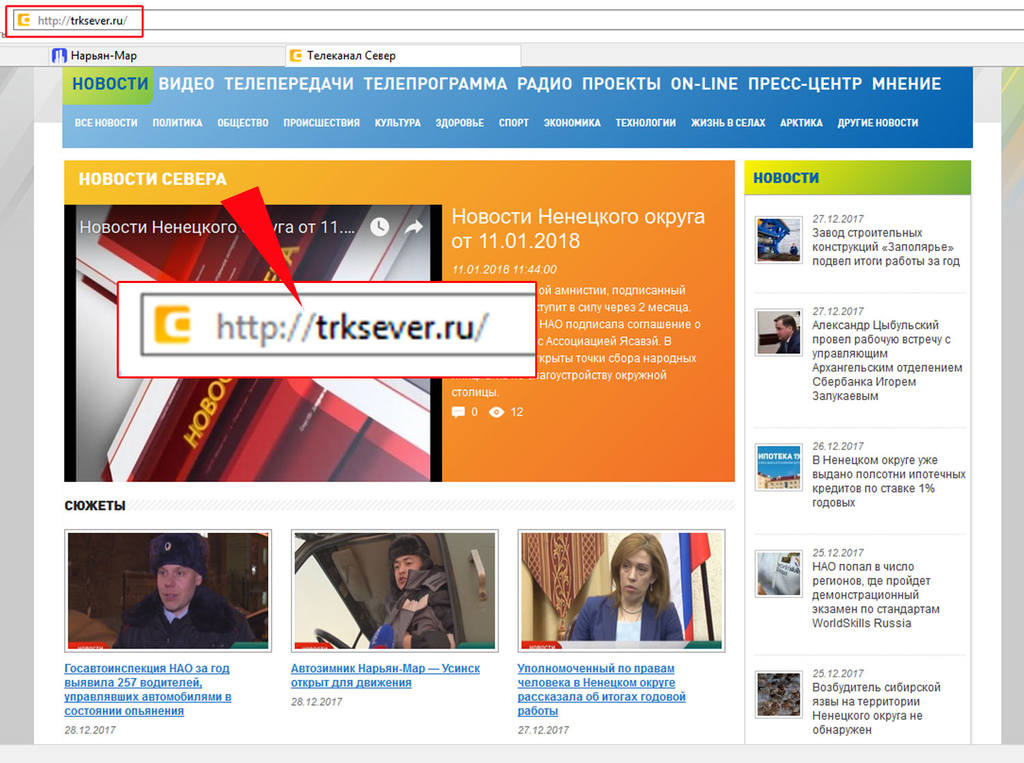Click the share arrow icon on video
The width and height of the screenshot is (1024, 763).
414,227
